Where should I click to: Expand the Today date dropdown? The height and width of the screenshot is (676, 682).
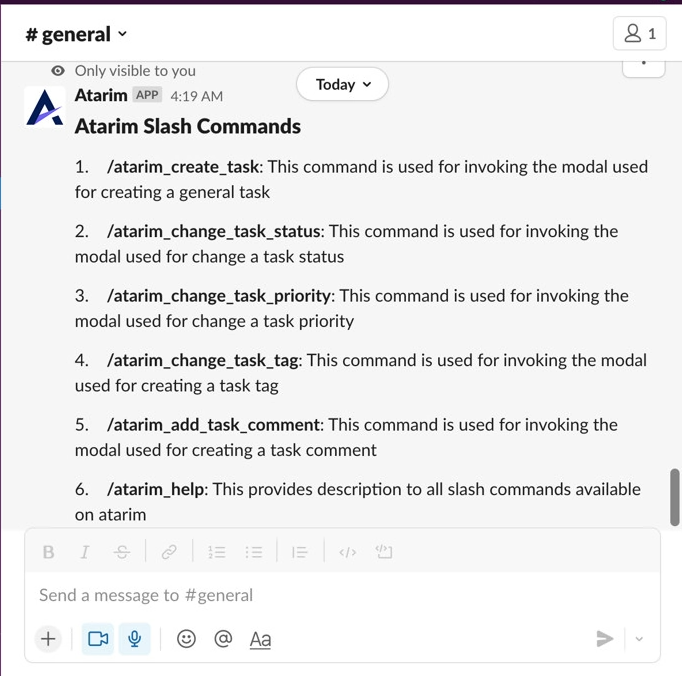343,85
